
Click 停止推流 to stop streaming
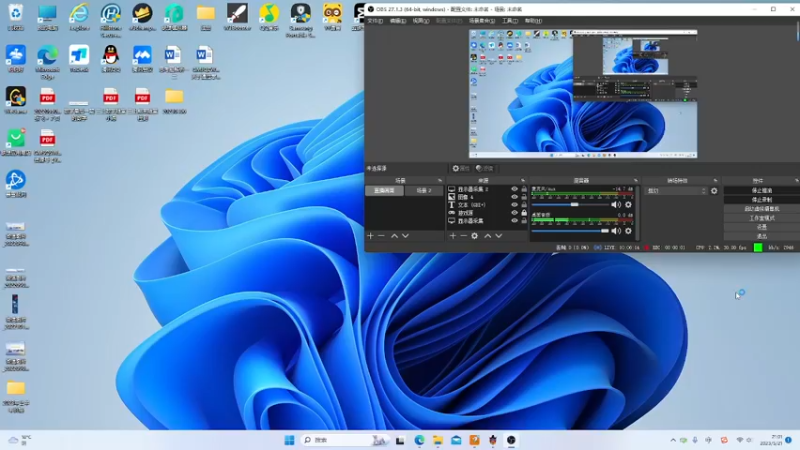(x=762, y=190)
